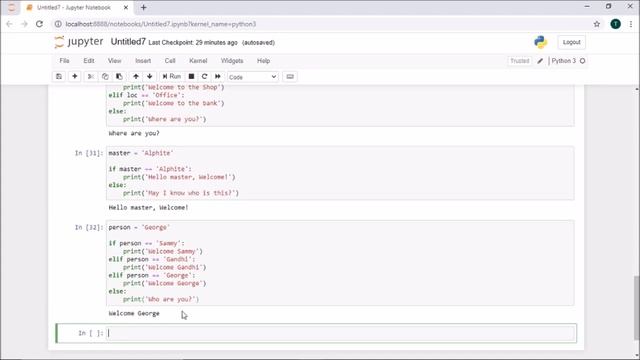Image resolution: width=640 pixels, height=360 pixels.
Task: Open the Cell menu
Action: [170, 60]
